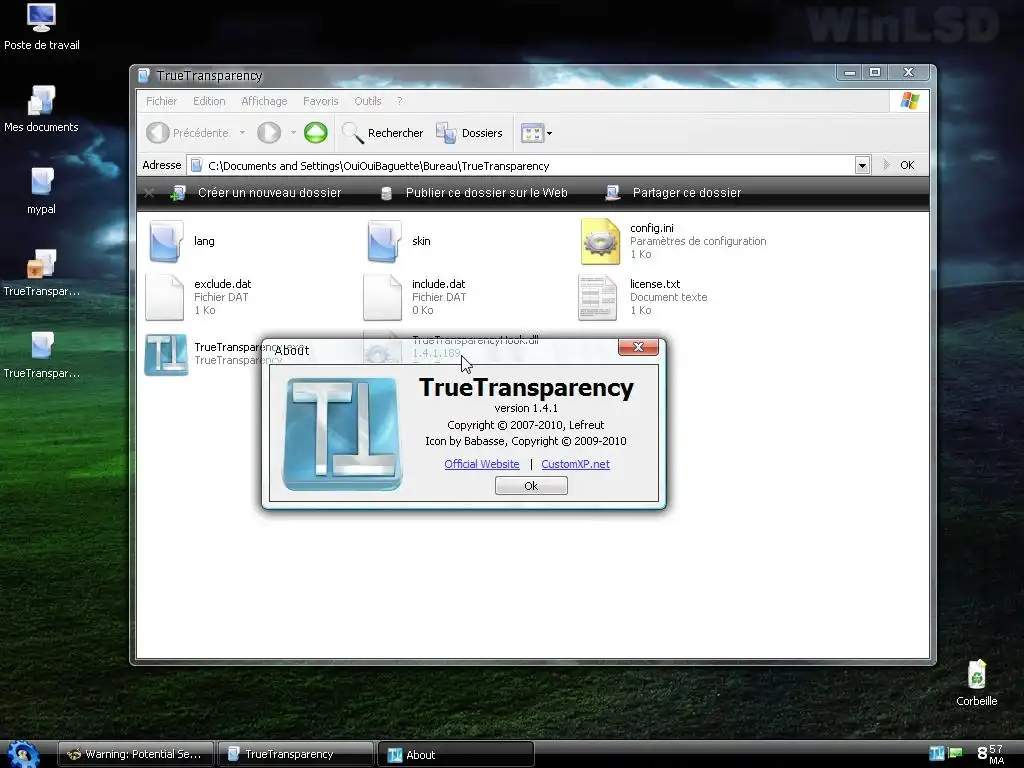The image size is (1024, 768).
Task: Open the Fichier menu
Action: 161,101
